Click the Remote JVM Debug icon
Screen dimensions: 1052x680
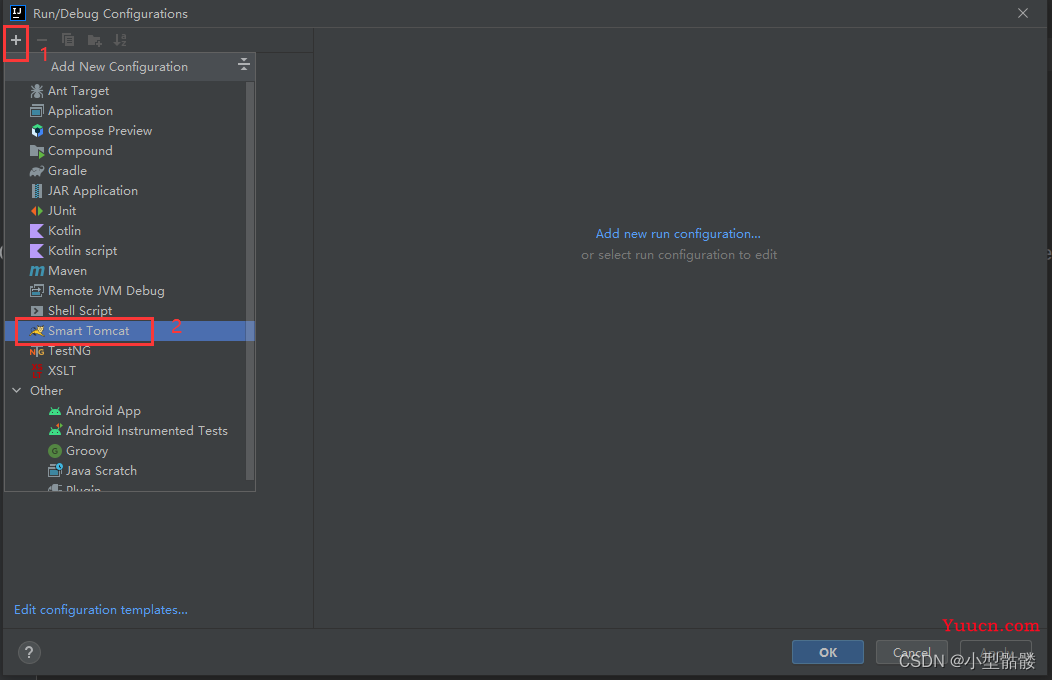coord(37,290)
